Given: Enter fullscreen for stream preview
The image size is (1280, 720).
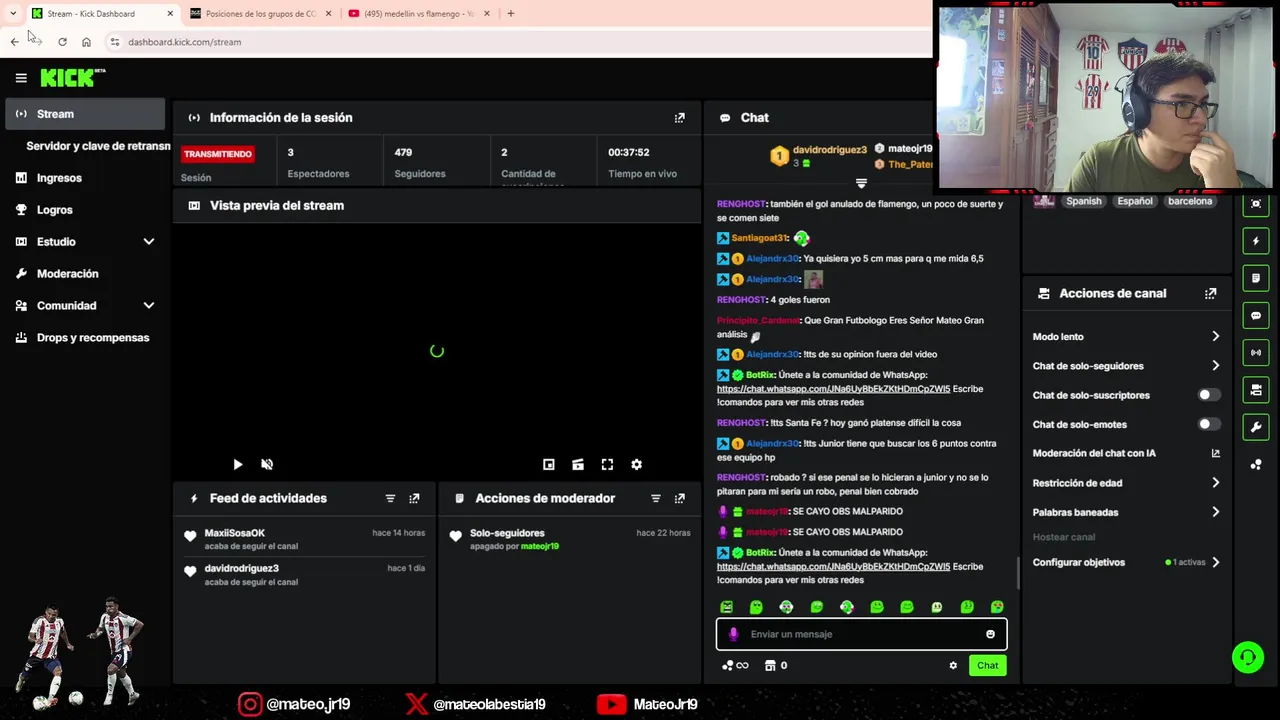Looking at the screenshot, I should click(607, 465).
